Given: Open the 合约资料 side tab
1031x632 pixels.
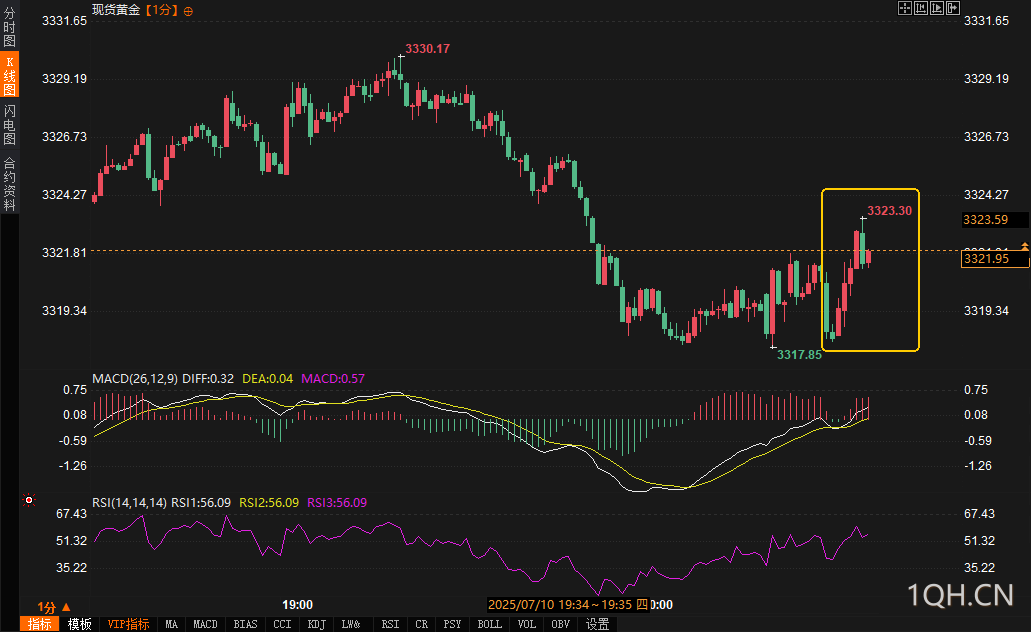Looking at the screenshot, I should pos(10,183).
